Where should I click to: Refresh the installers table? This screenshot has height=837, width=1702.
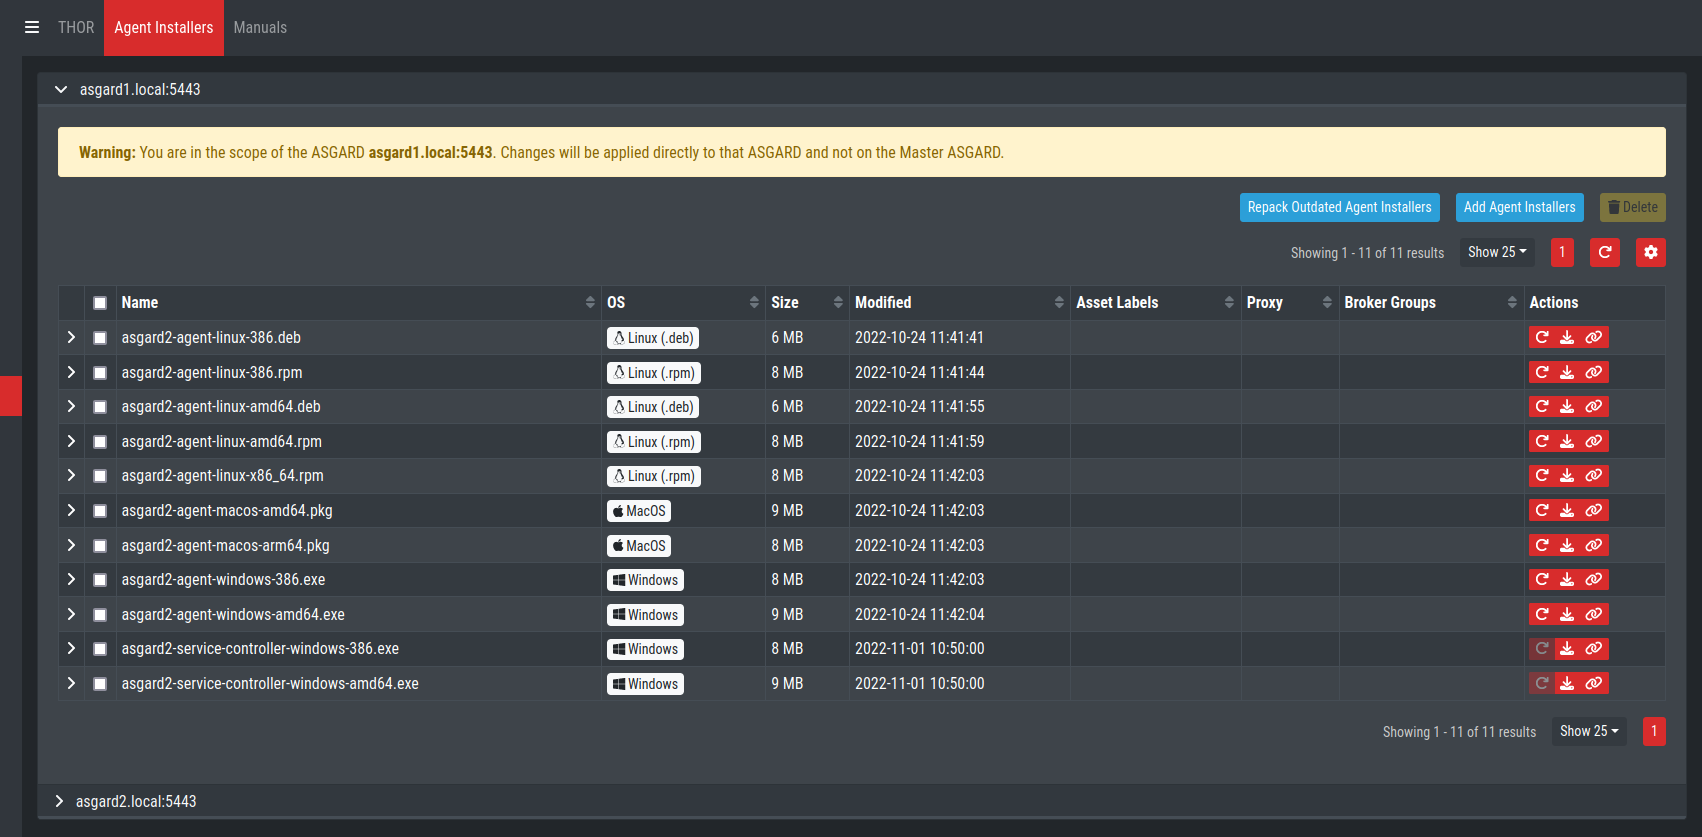1605,253
